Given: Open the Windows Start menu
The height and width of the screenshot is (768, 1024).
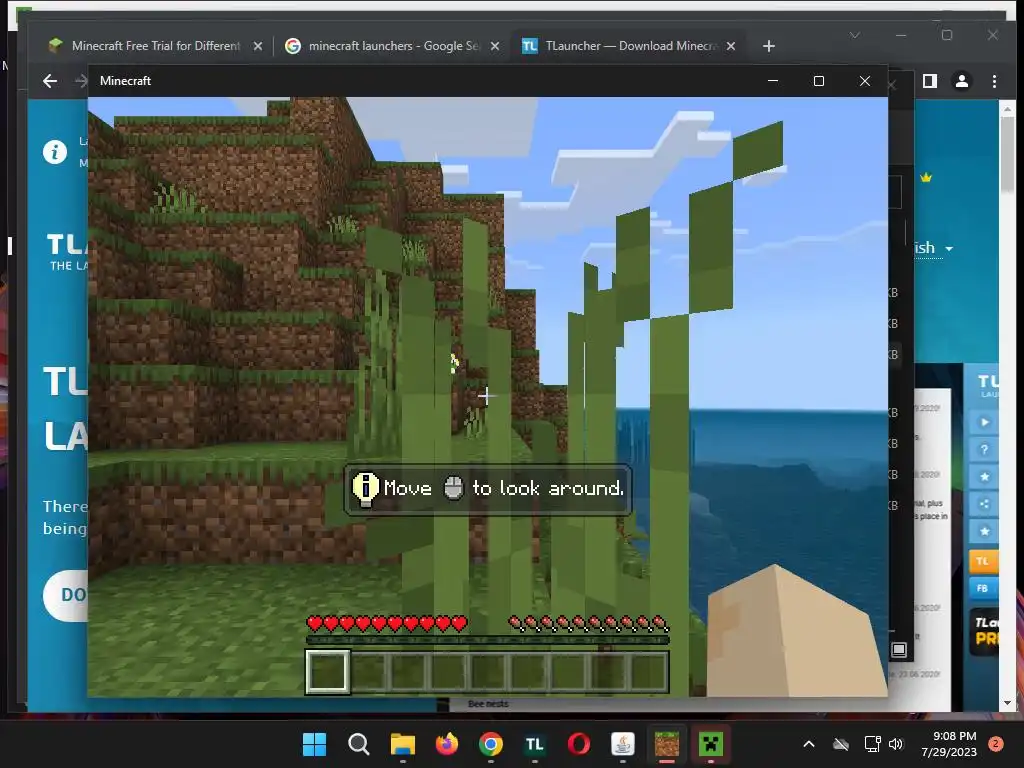Looking at the screenshot, I should 315,744.
